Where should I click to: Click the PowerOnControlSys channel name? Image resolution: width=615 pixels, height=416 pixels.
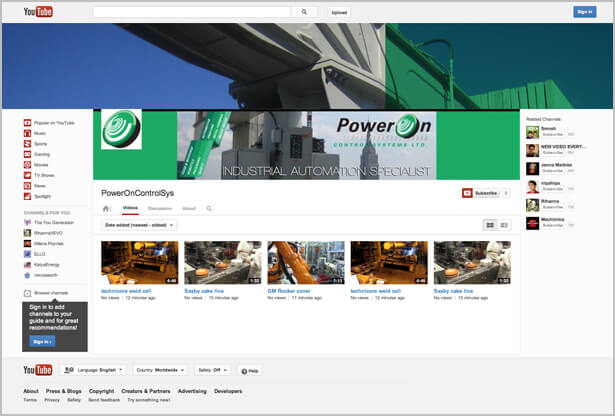pyautogui.click(x=138, y=193)
